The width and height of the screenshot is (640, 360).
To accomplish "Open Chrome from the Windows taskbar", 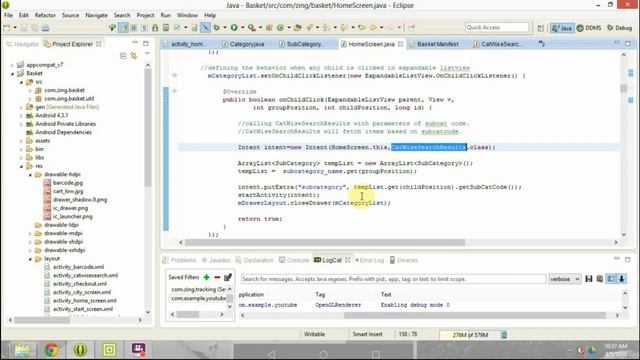I will [x=51, y=350].
